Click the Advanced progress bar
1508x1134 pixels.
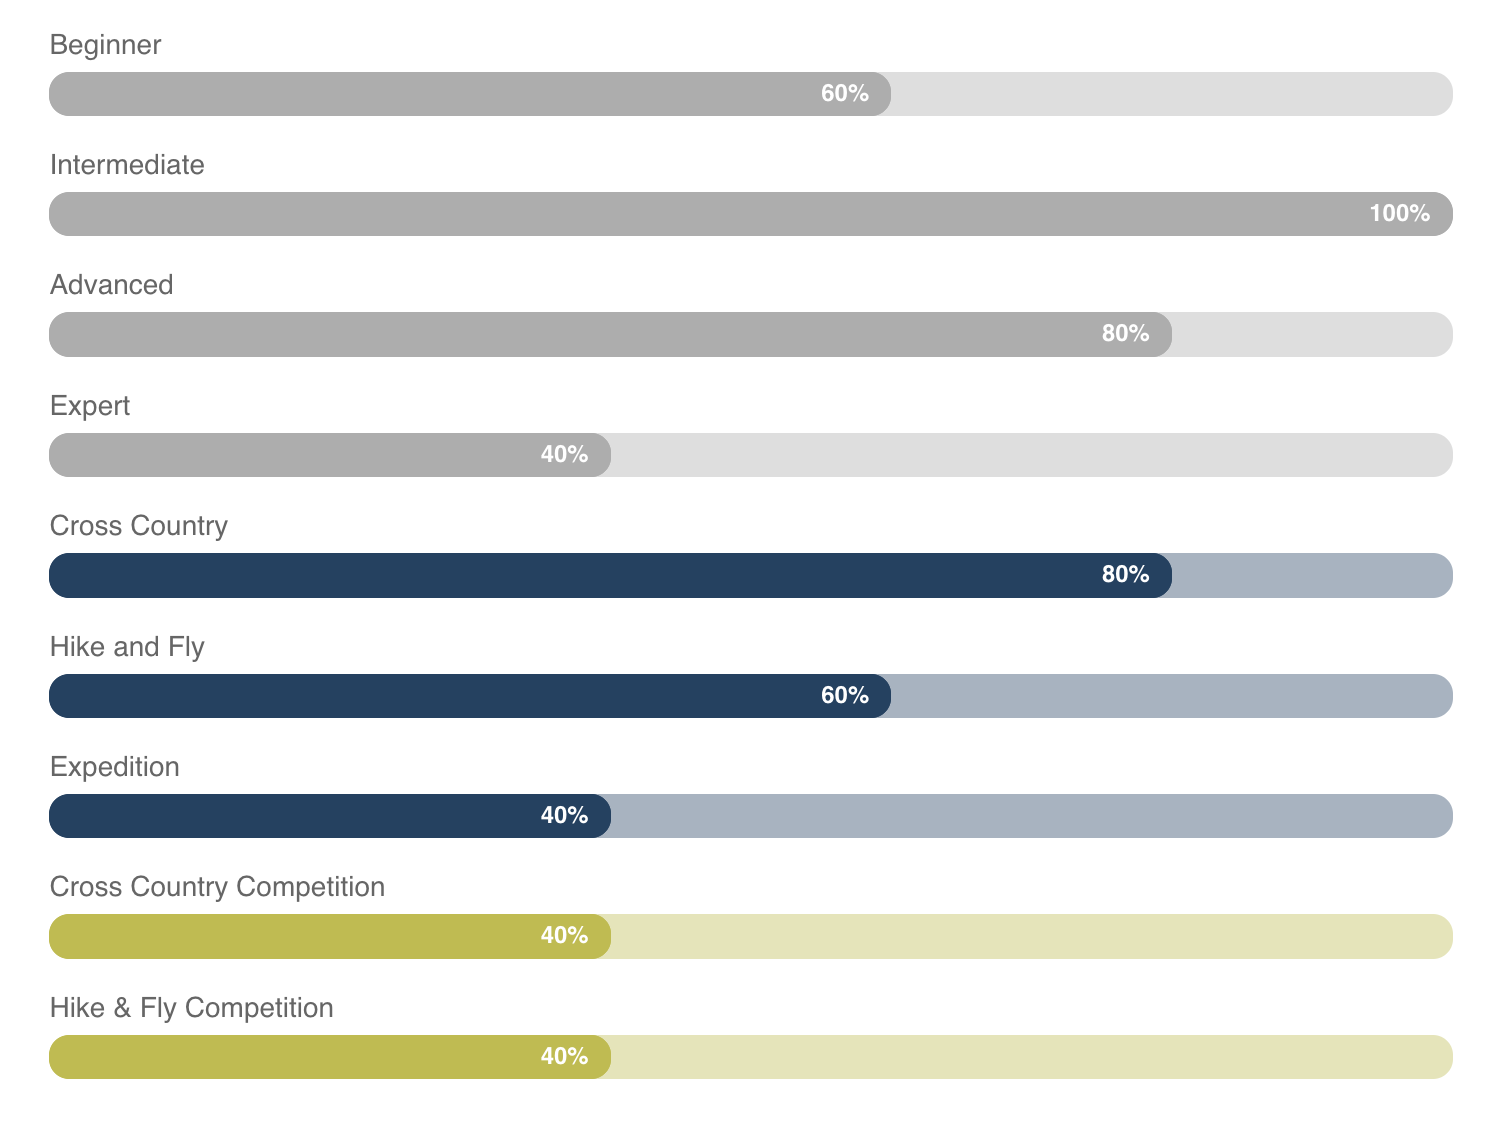point(750,334)
